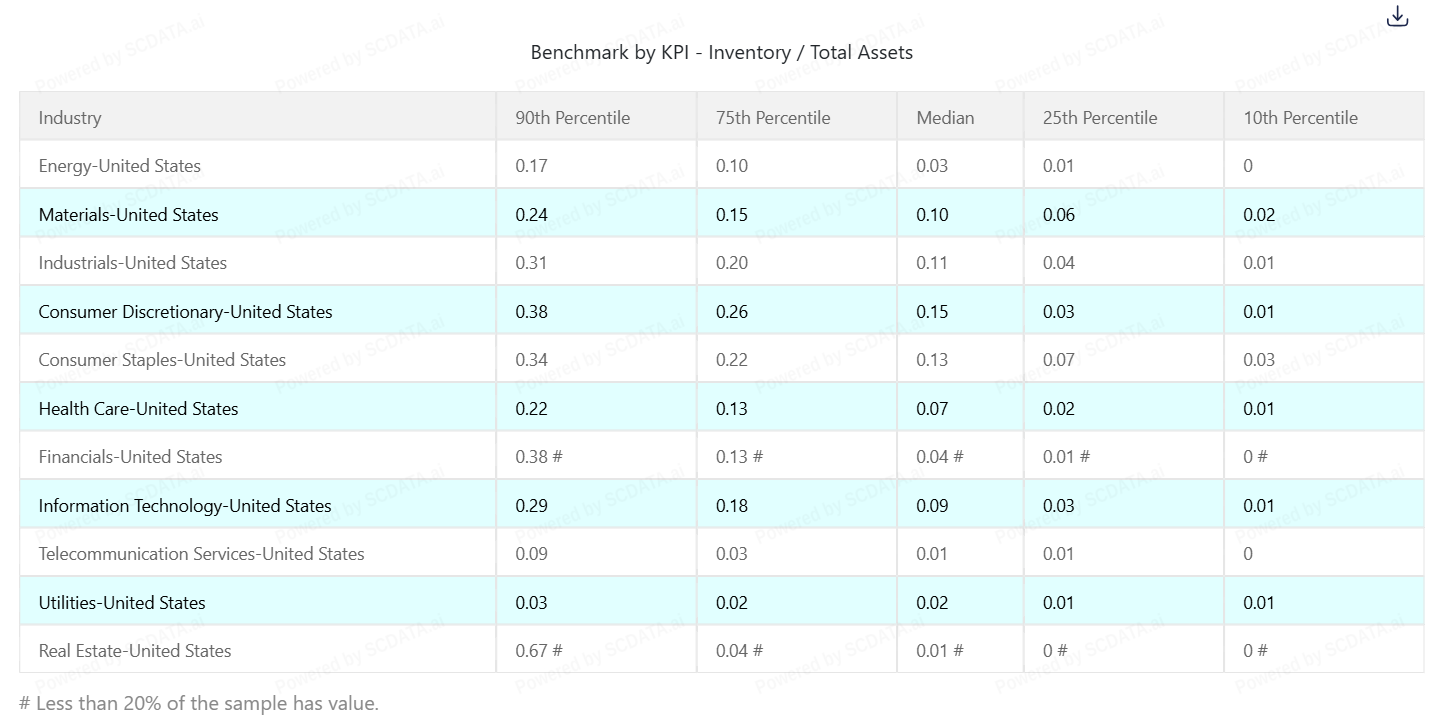Click Consumer Discretionary-United States industry cell
This screenshot has width=1443, height=728.
point(185,312)
